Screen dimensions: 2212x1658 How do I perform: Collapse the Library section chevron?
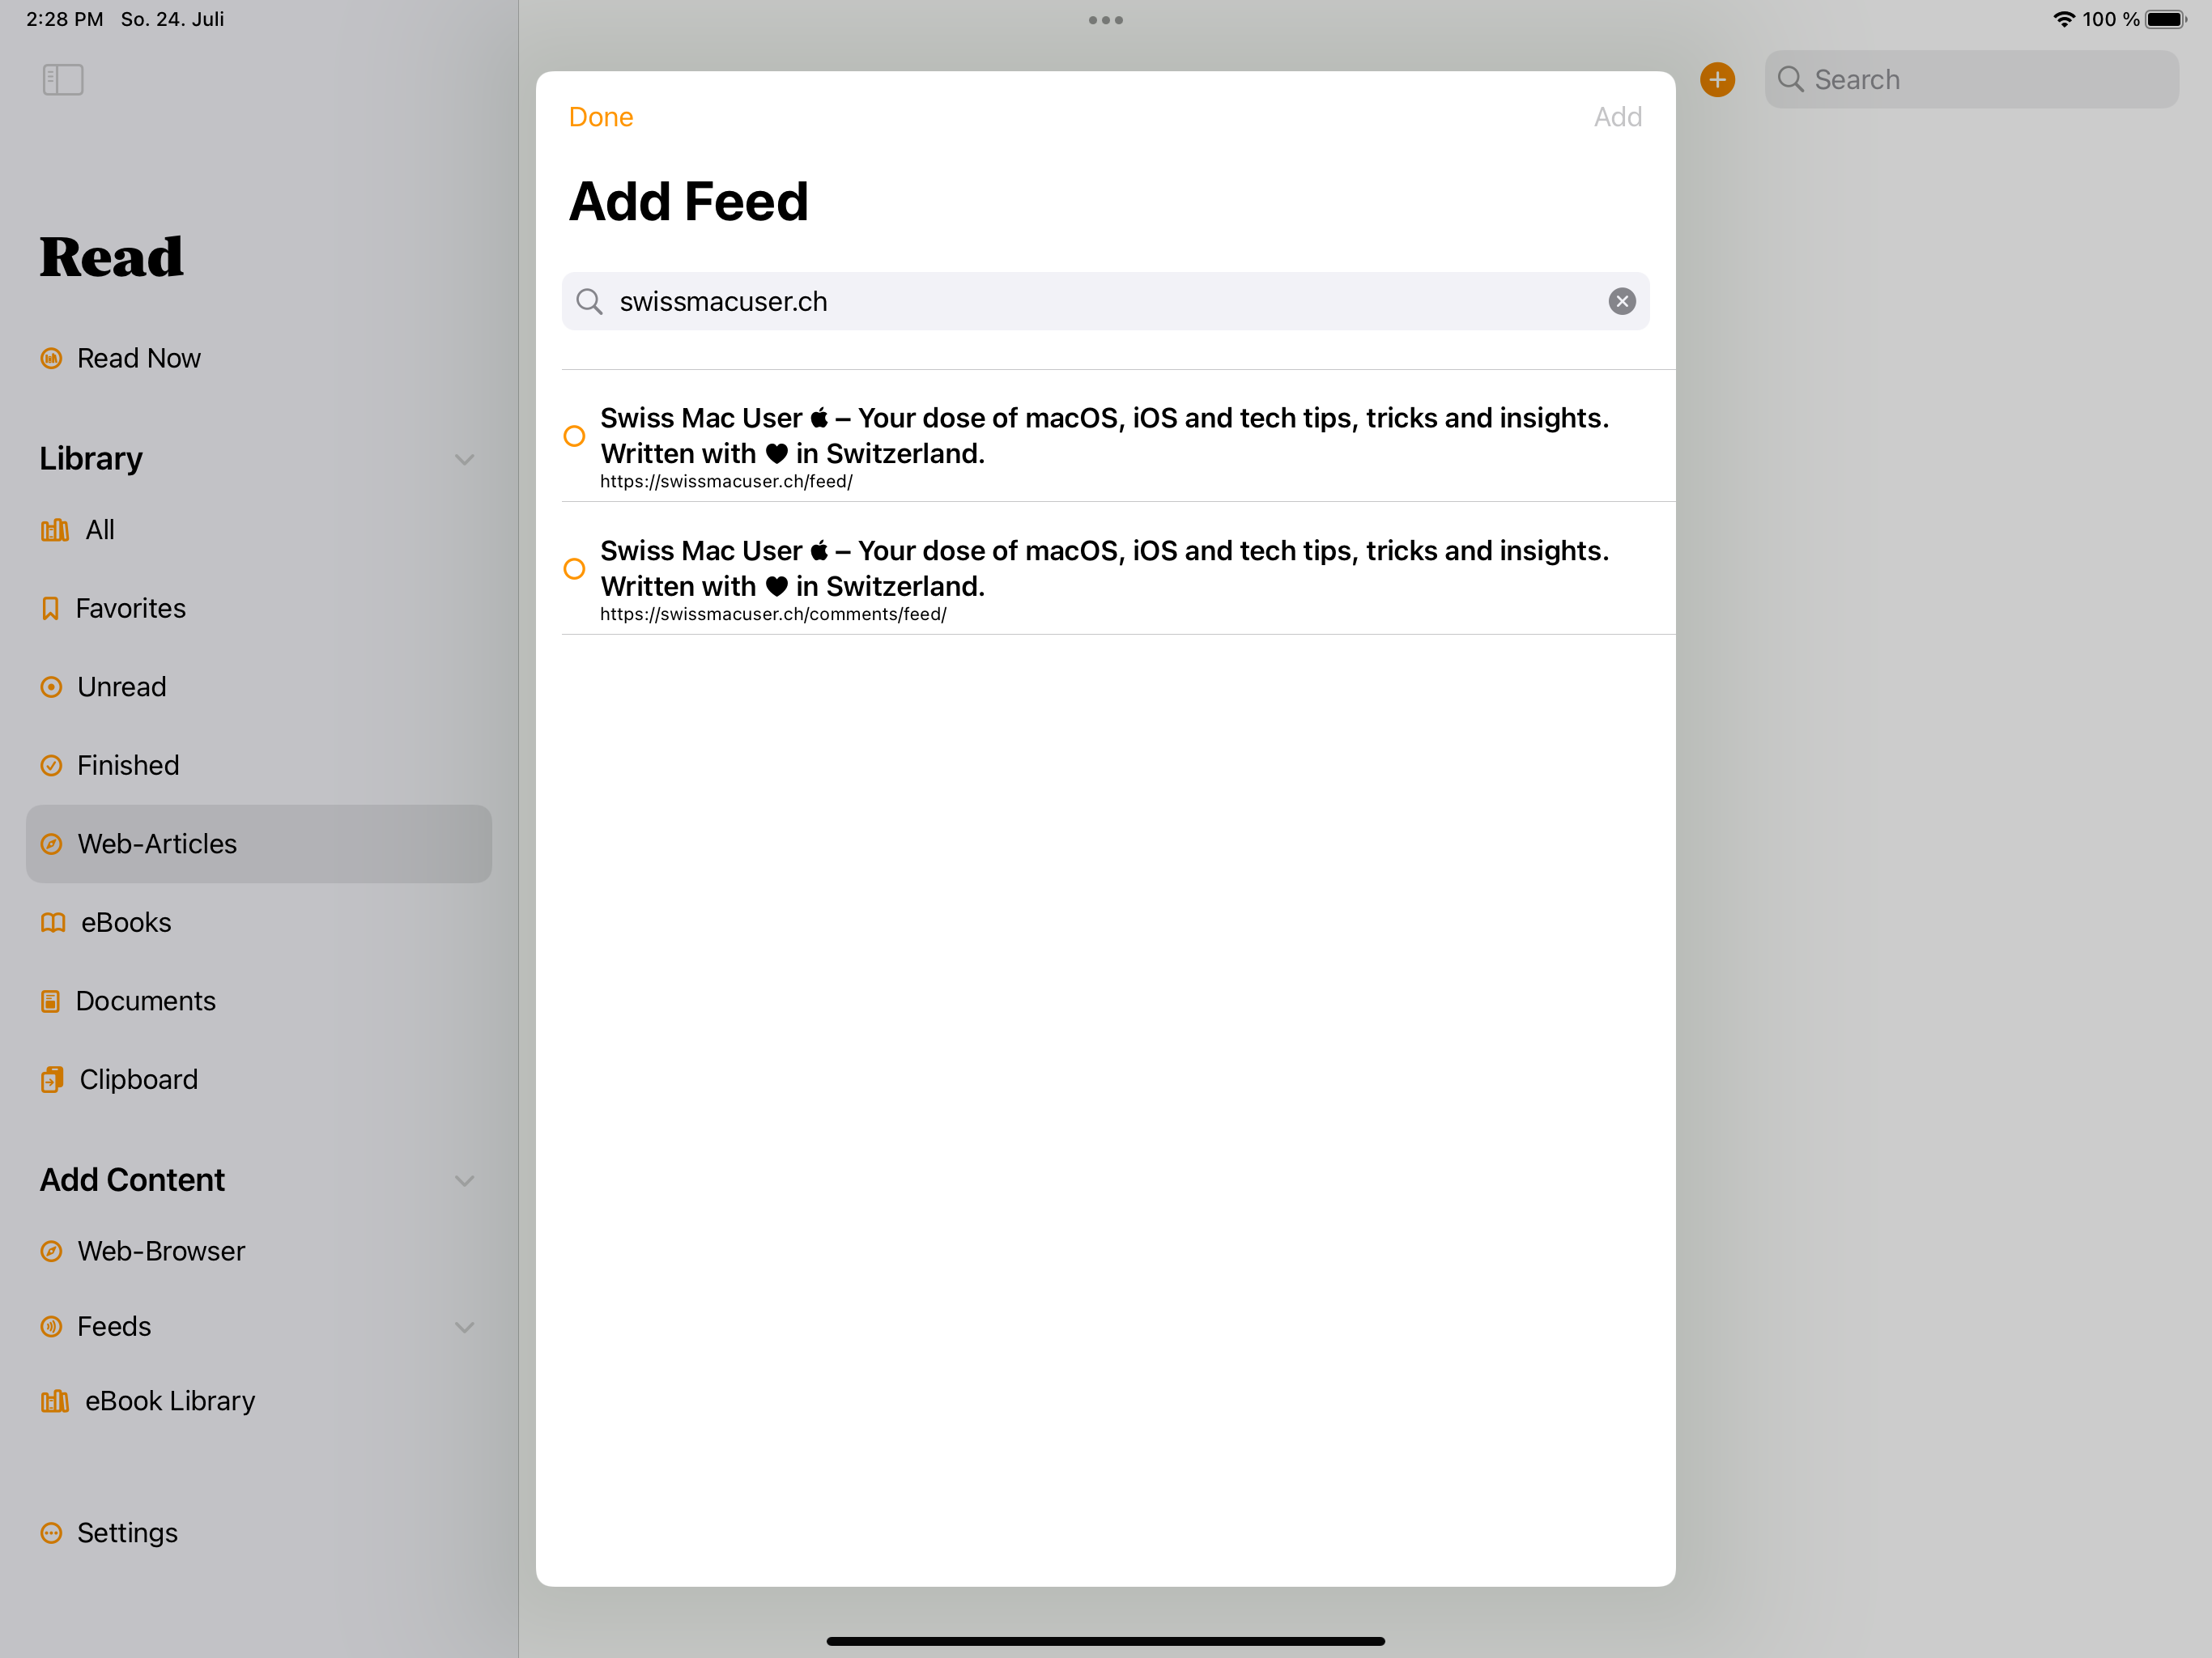pyautogui.click(x=464, y=460)
